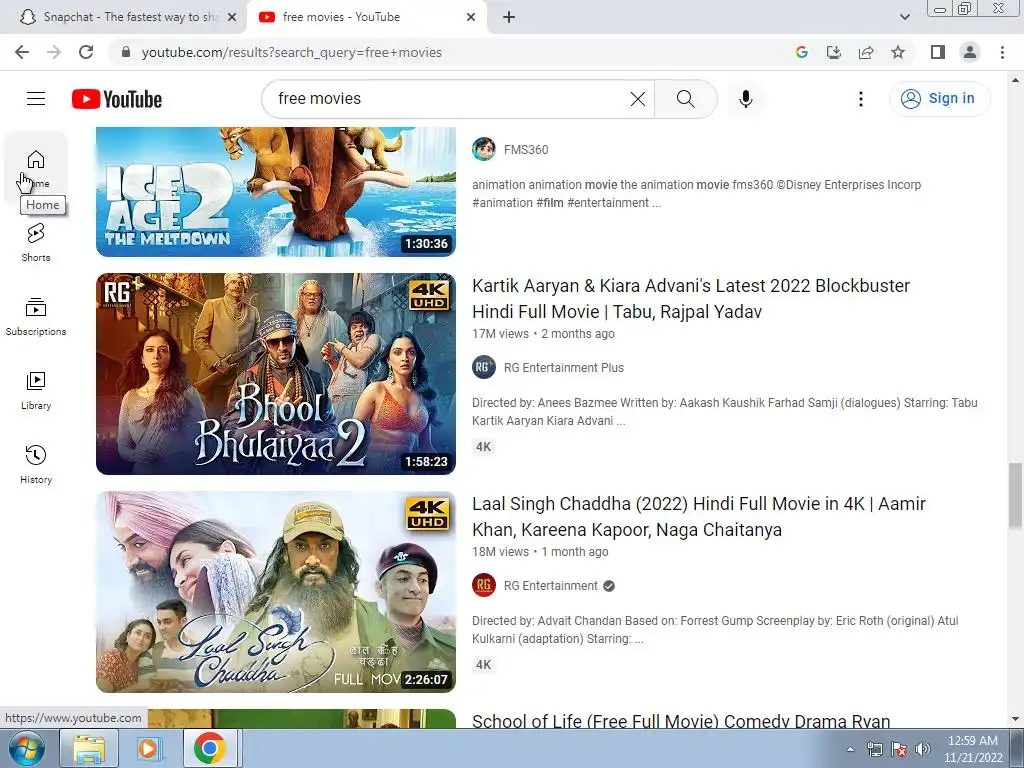Screen dimensions: 1024x768
Task: Switch to the Snapchat tab
Action: click(123, 17)
